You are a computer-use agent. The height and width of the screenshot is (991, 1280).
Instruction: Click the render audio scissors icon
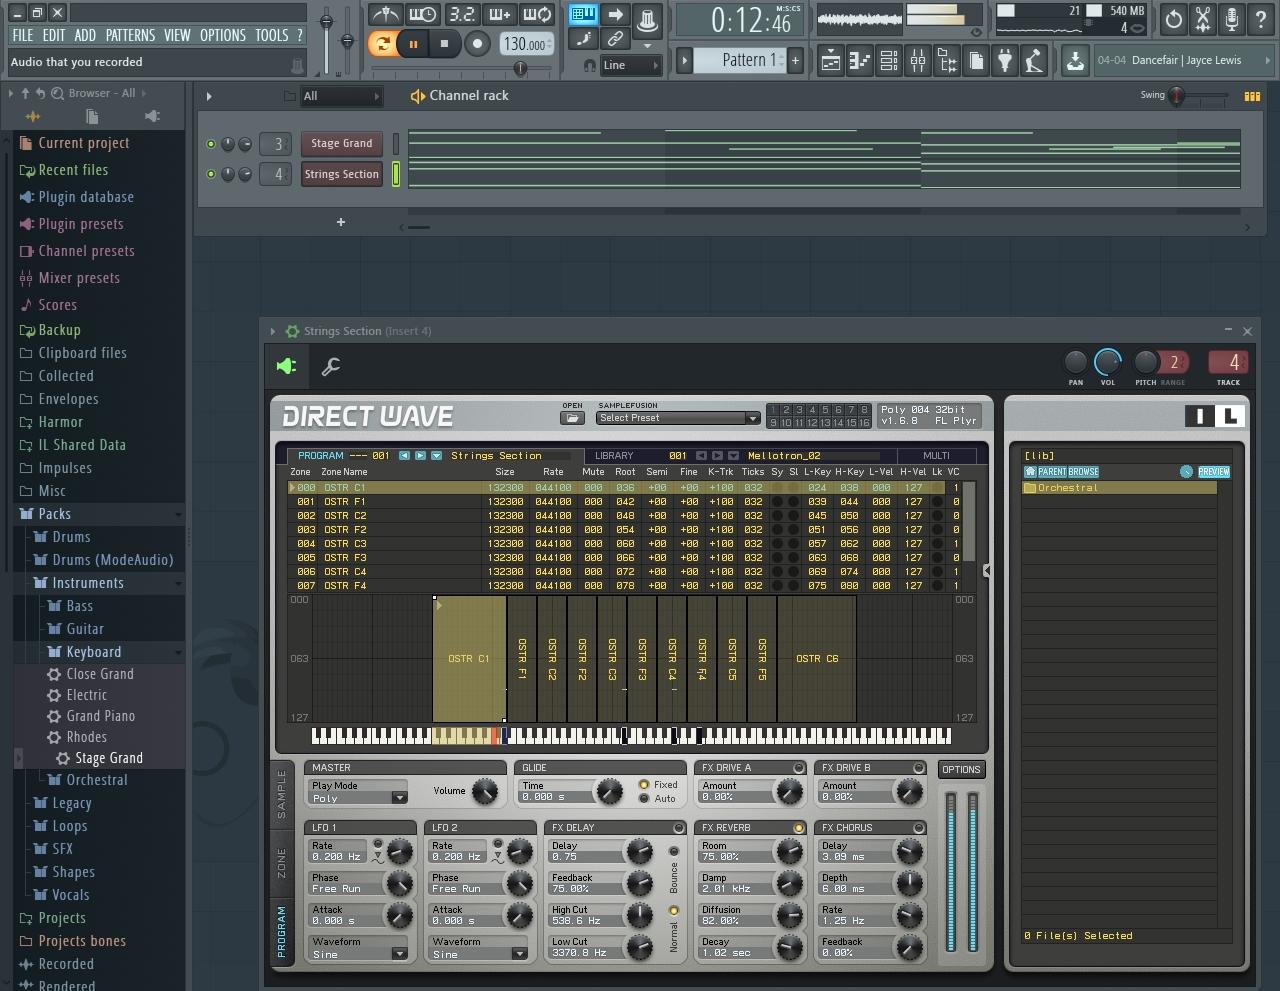point(1203,18)
